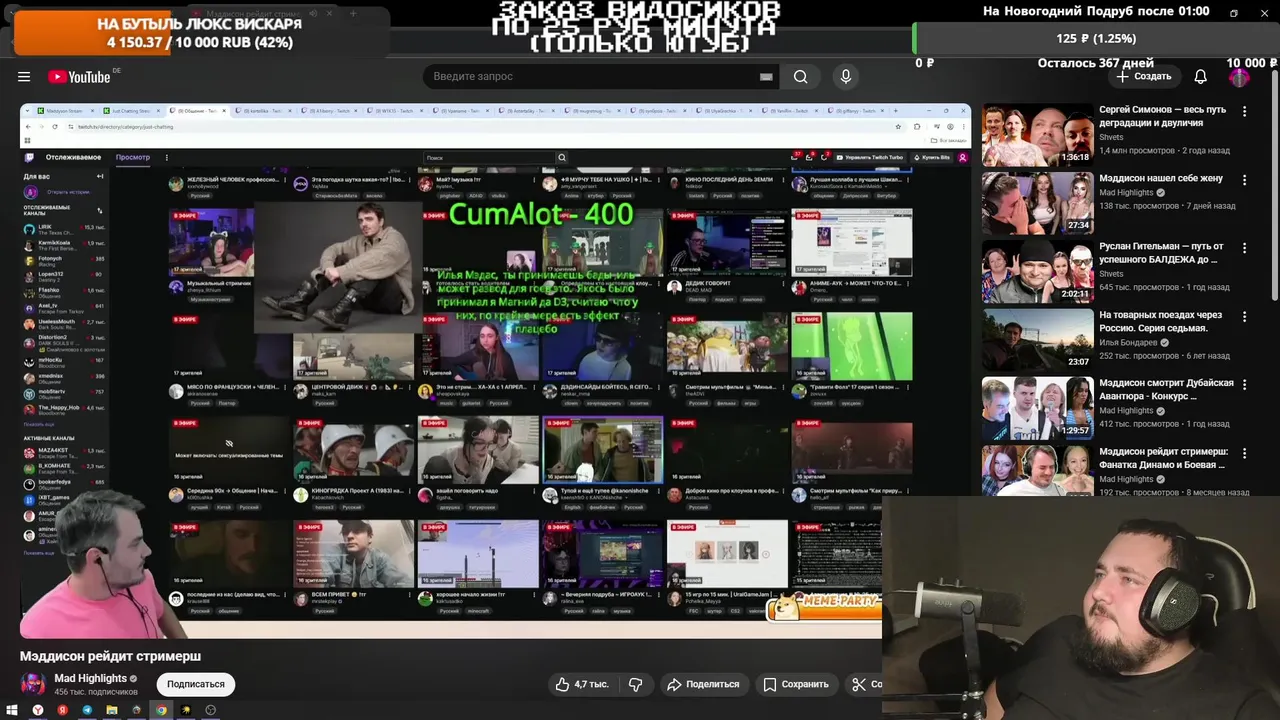Open Shvets channel under Сергей Симонов video
The height and width of the screenshot is (720, 1280).
tap(1111, 137)
